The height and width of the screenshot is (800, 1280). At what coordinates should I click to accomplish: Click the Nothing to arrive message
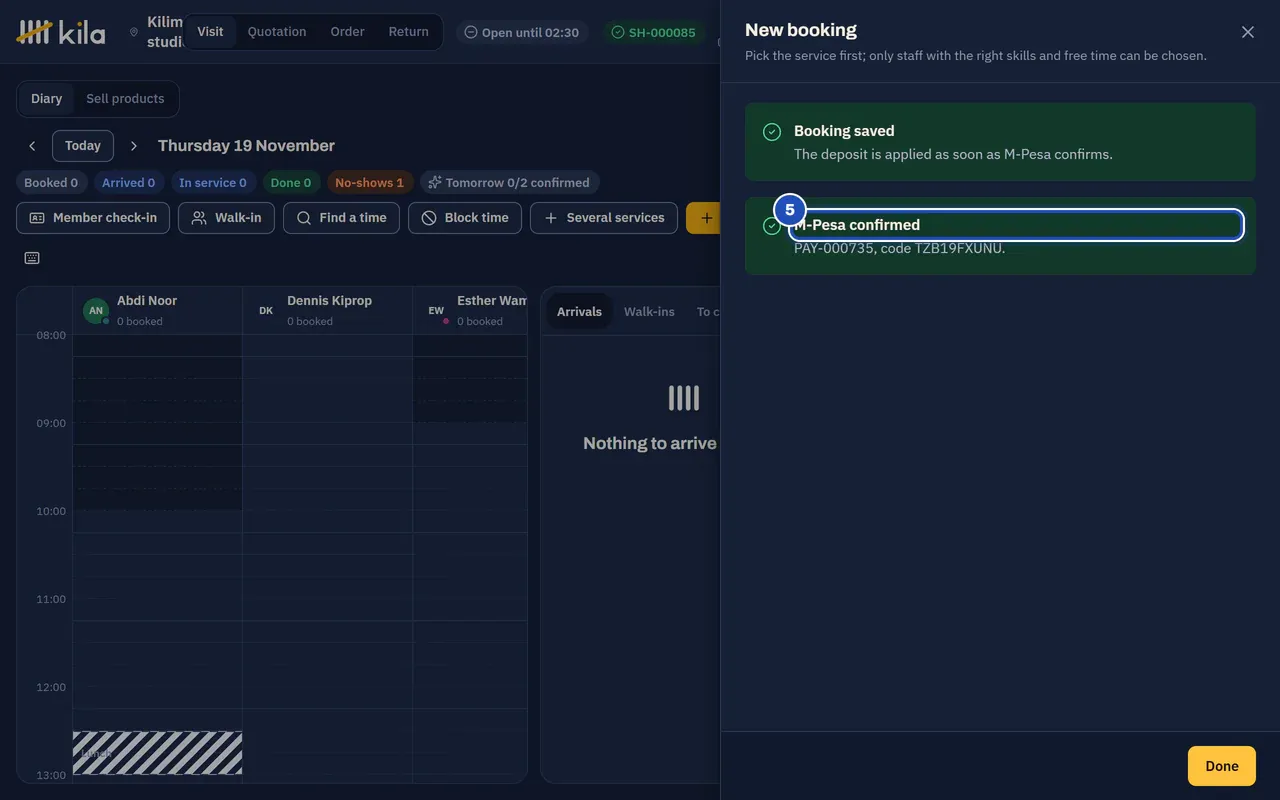[x=650, y=443]
